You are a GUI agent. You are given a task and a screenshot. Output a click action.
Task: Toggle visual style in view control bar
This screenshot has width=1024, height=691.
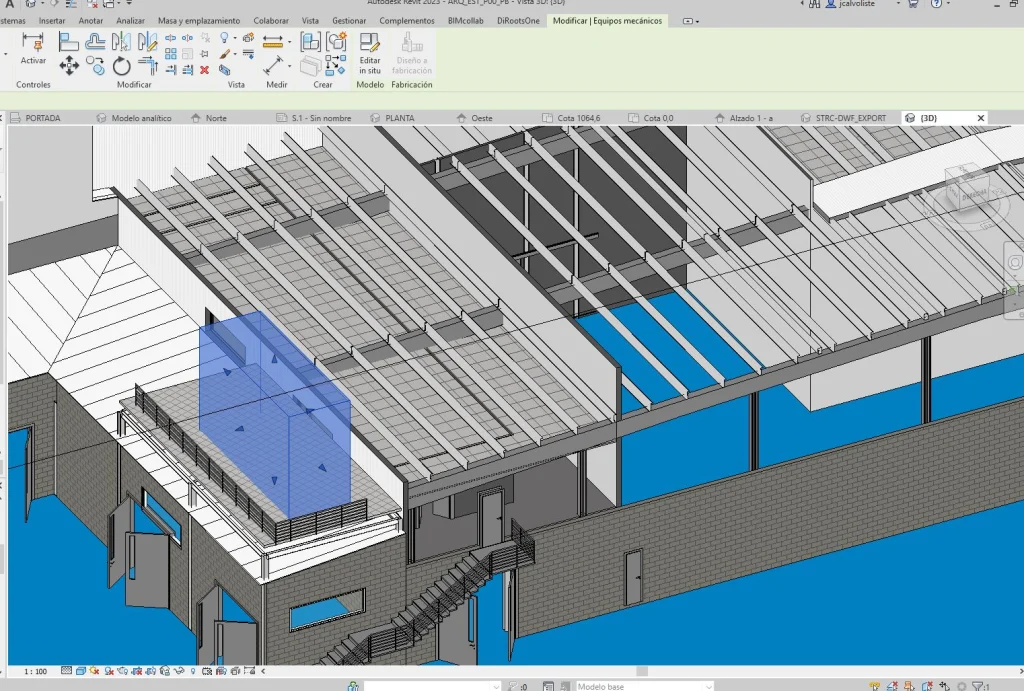82,671
